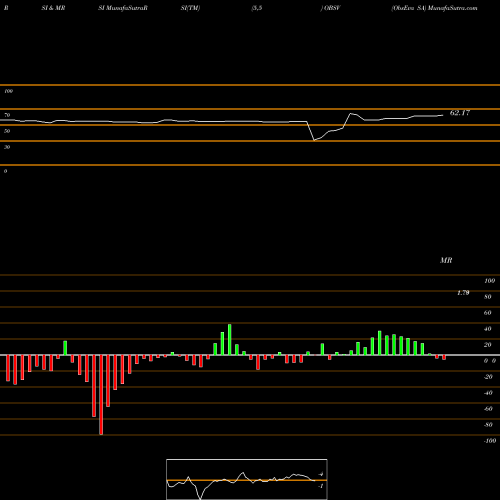Screen dimensions: 500x500
Task: Click the MR scale label -100
Action: tap(490, 441)
